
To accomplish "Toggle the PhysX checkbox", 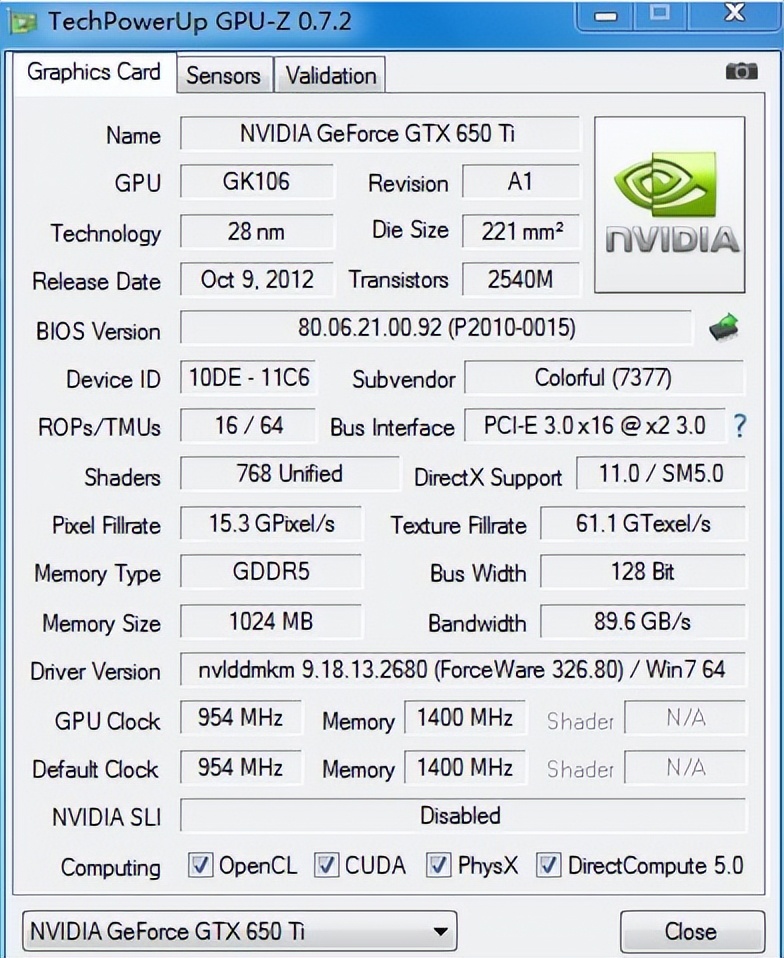I will [x=439, y=865].
